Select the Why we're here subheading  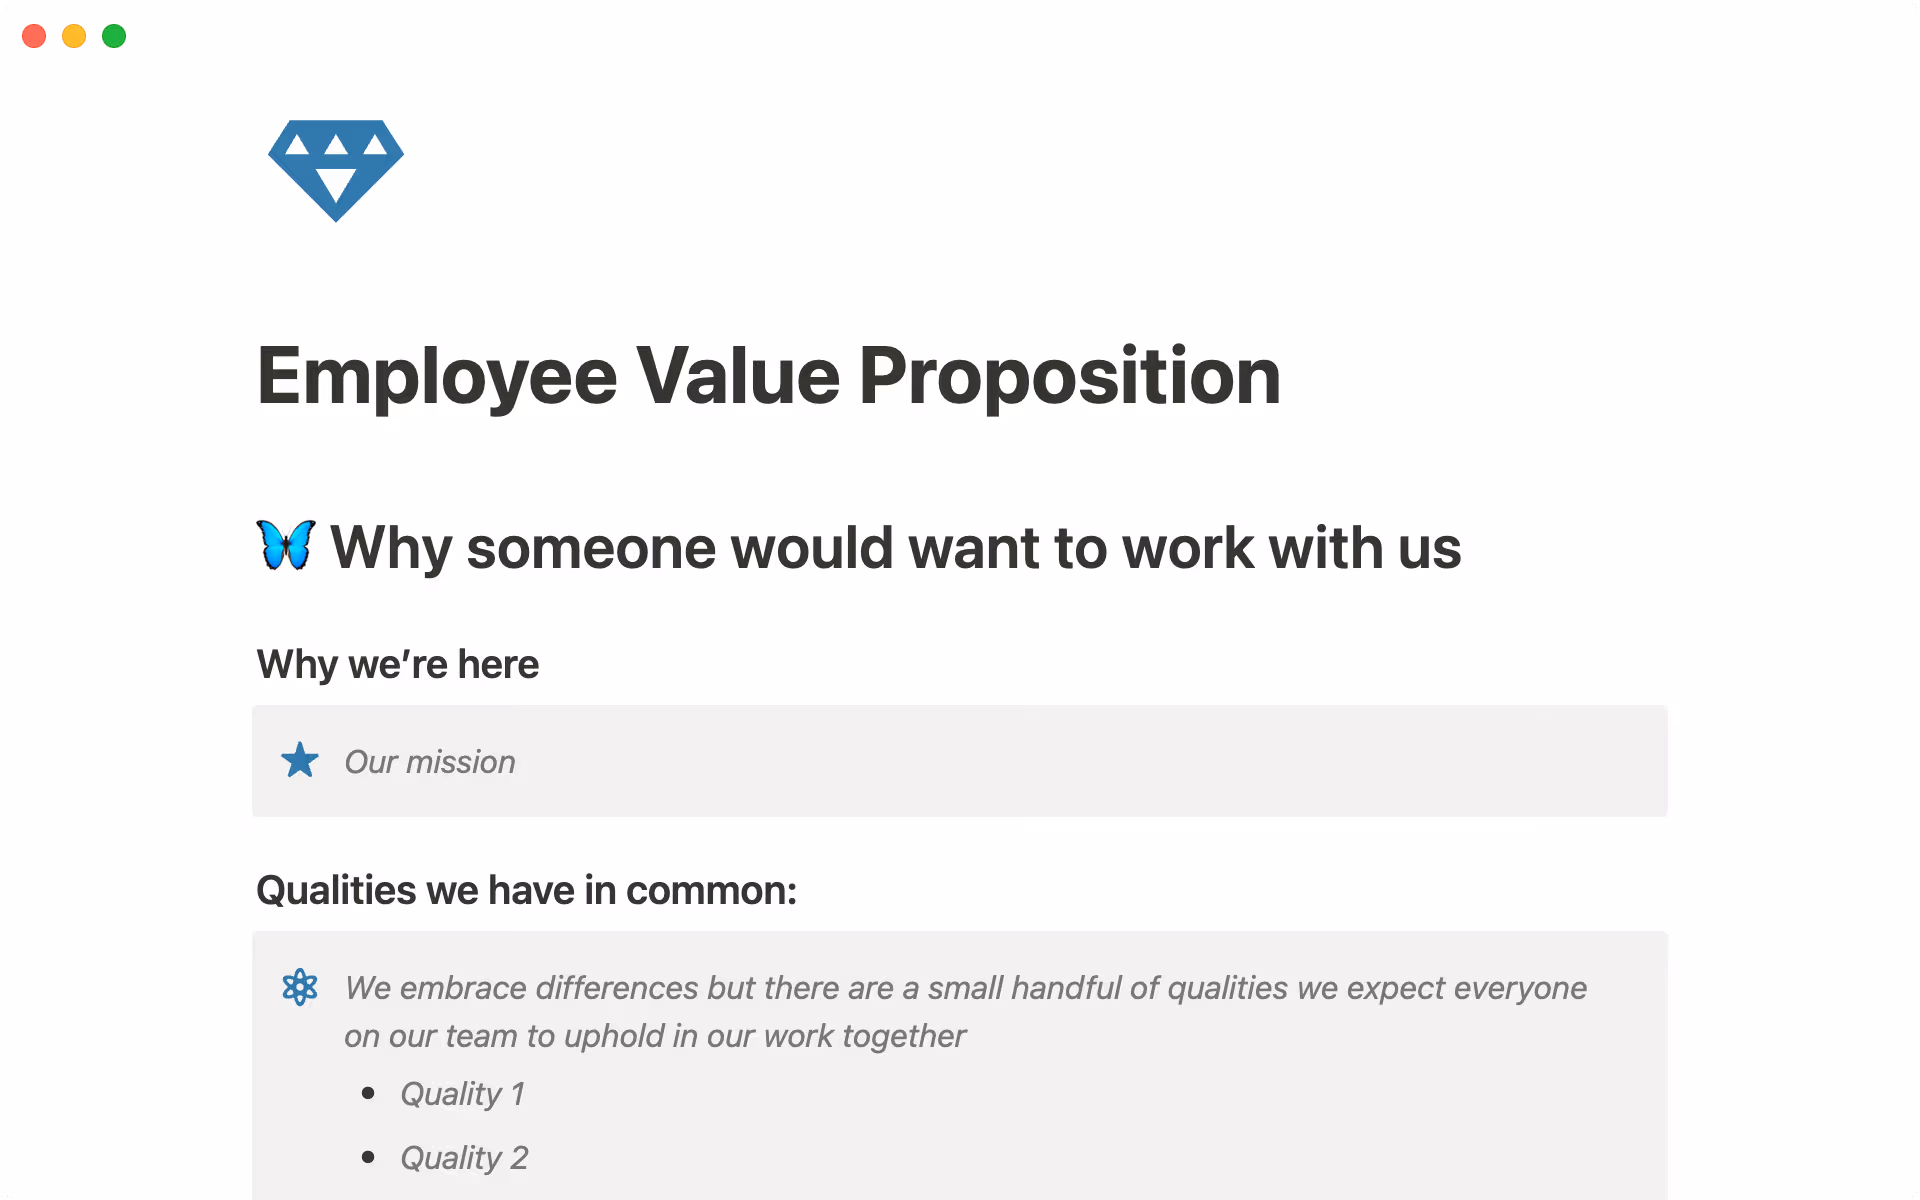(x=397, y=664)
